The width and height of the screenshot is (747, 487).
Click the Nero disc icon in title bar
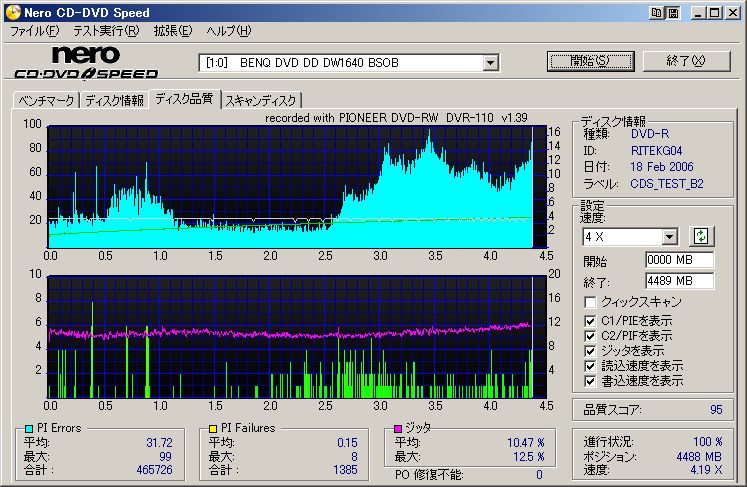pyautogui.click(x=13, y=12)
